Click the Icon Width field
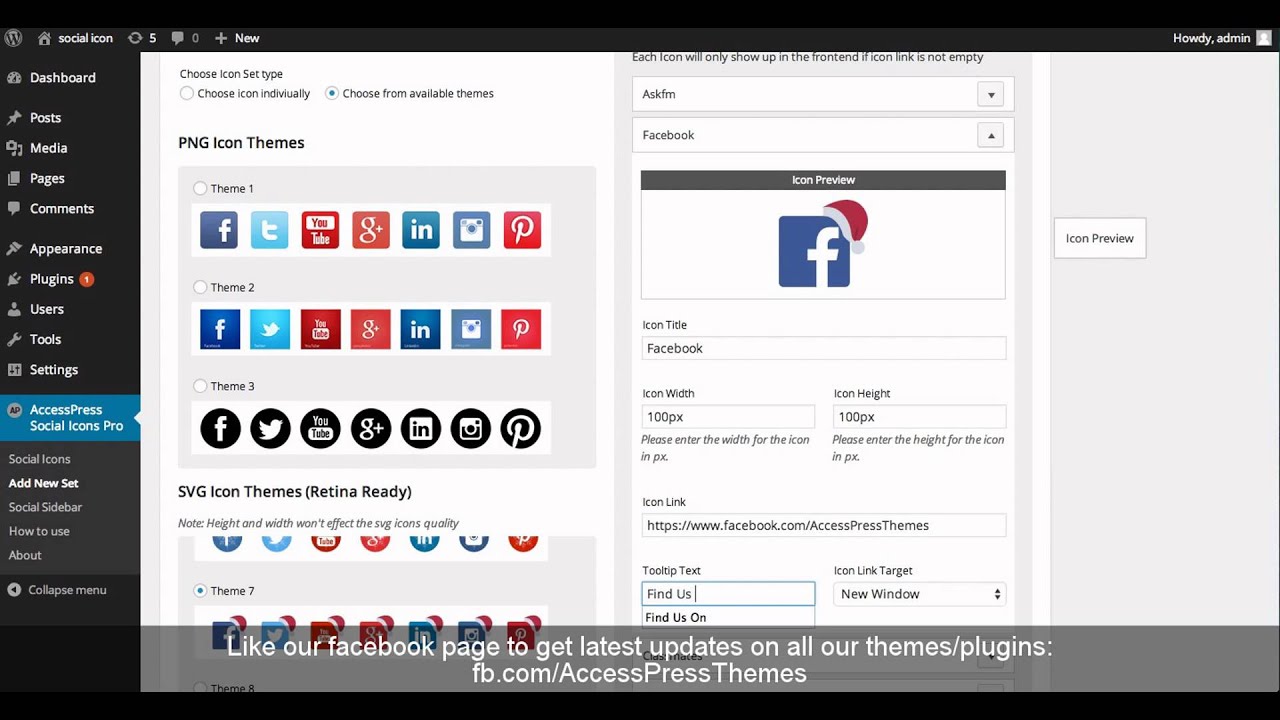 click(728, 416)
